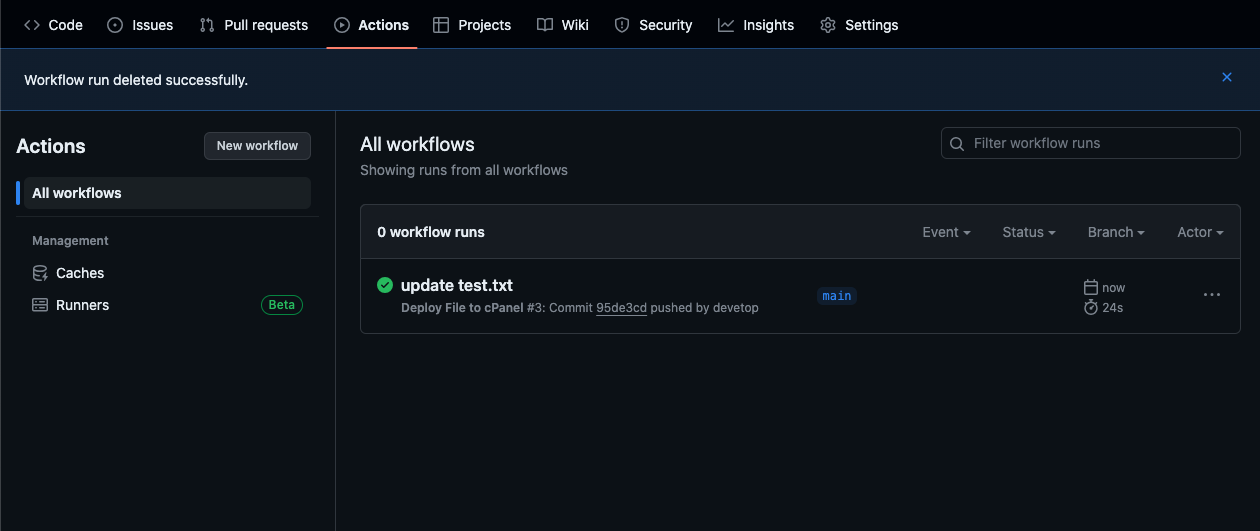
Task: Click the Caches database icon
Action: pyautogui.click(x=40, y=273)
